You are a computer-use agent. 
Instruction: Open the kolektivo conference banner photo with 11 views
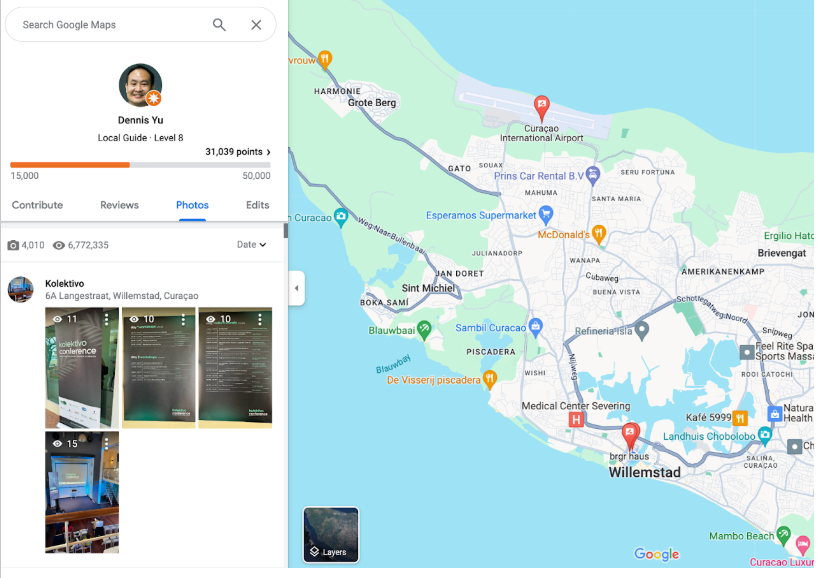coord(82,367)
